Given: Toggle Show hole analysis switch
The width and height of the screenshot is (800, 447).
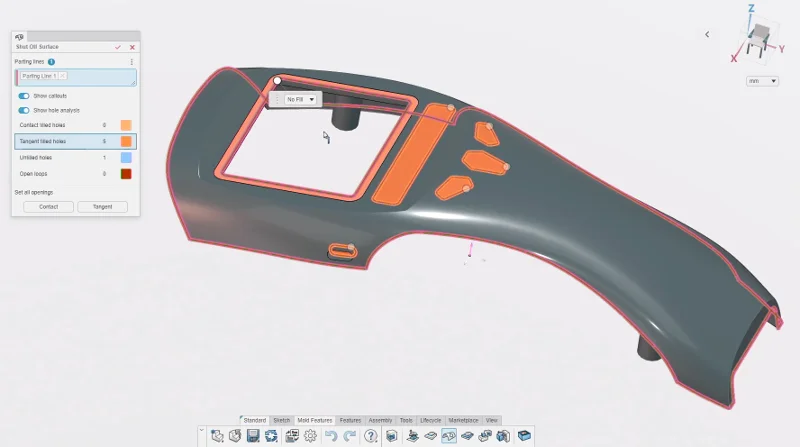Looking at the screenshot, I should click(x=24, y=110).
